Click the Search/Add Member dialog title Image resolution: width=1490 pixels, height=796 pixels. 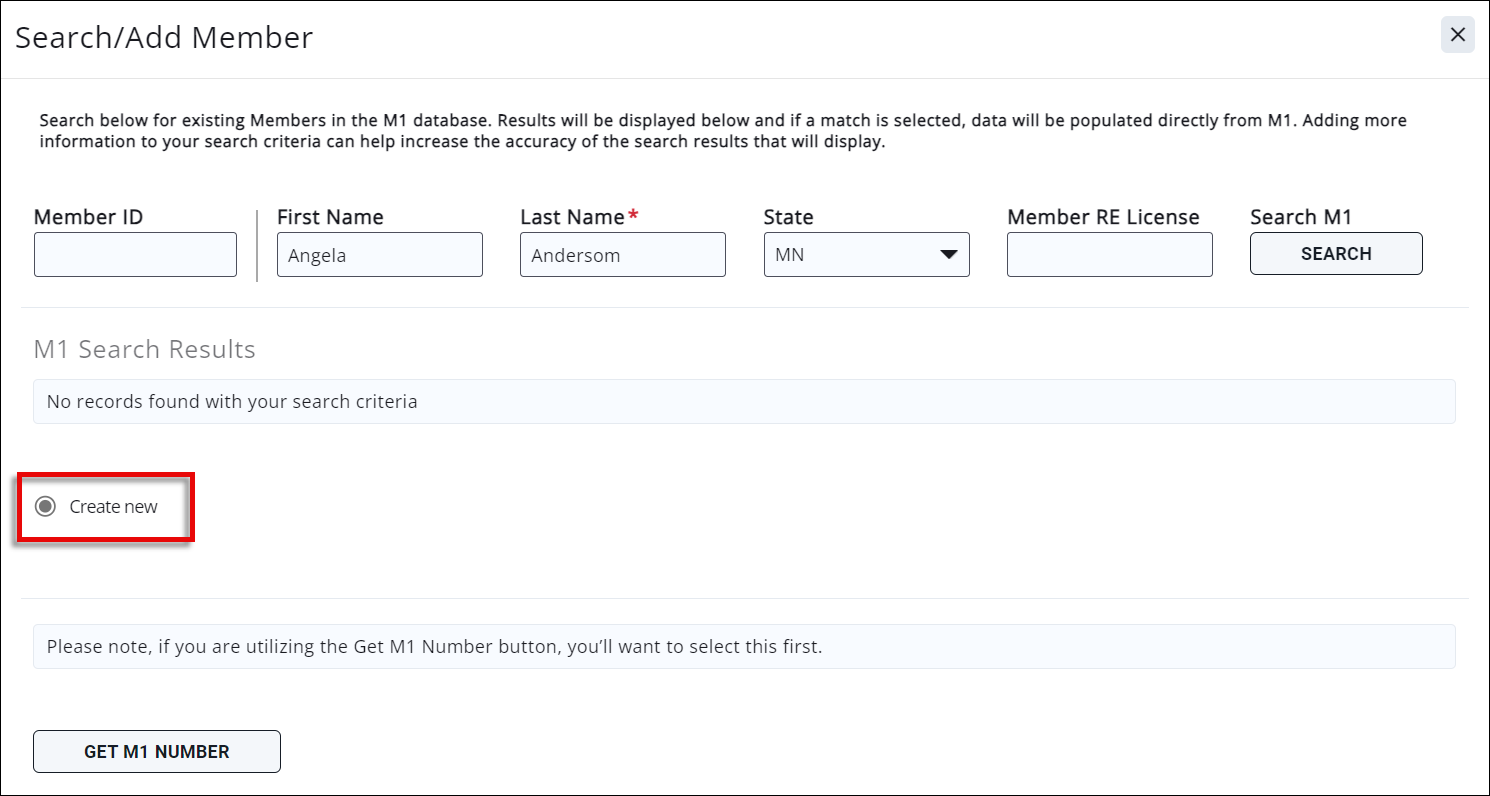coord(163,37)
